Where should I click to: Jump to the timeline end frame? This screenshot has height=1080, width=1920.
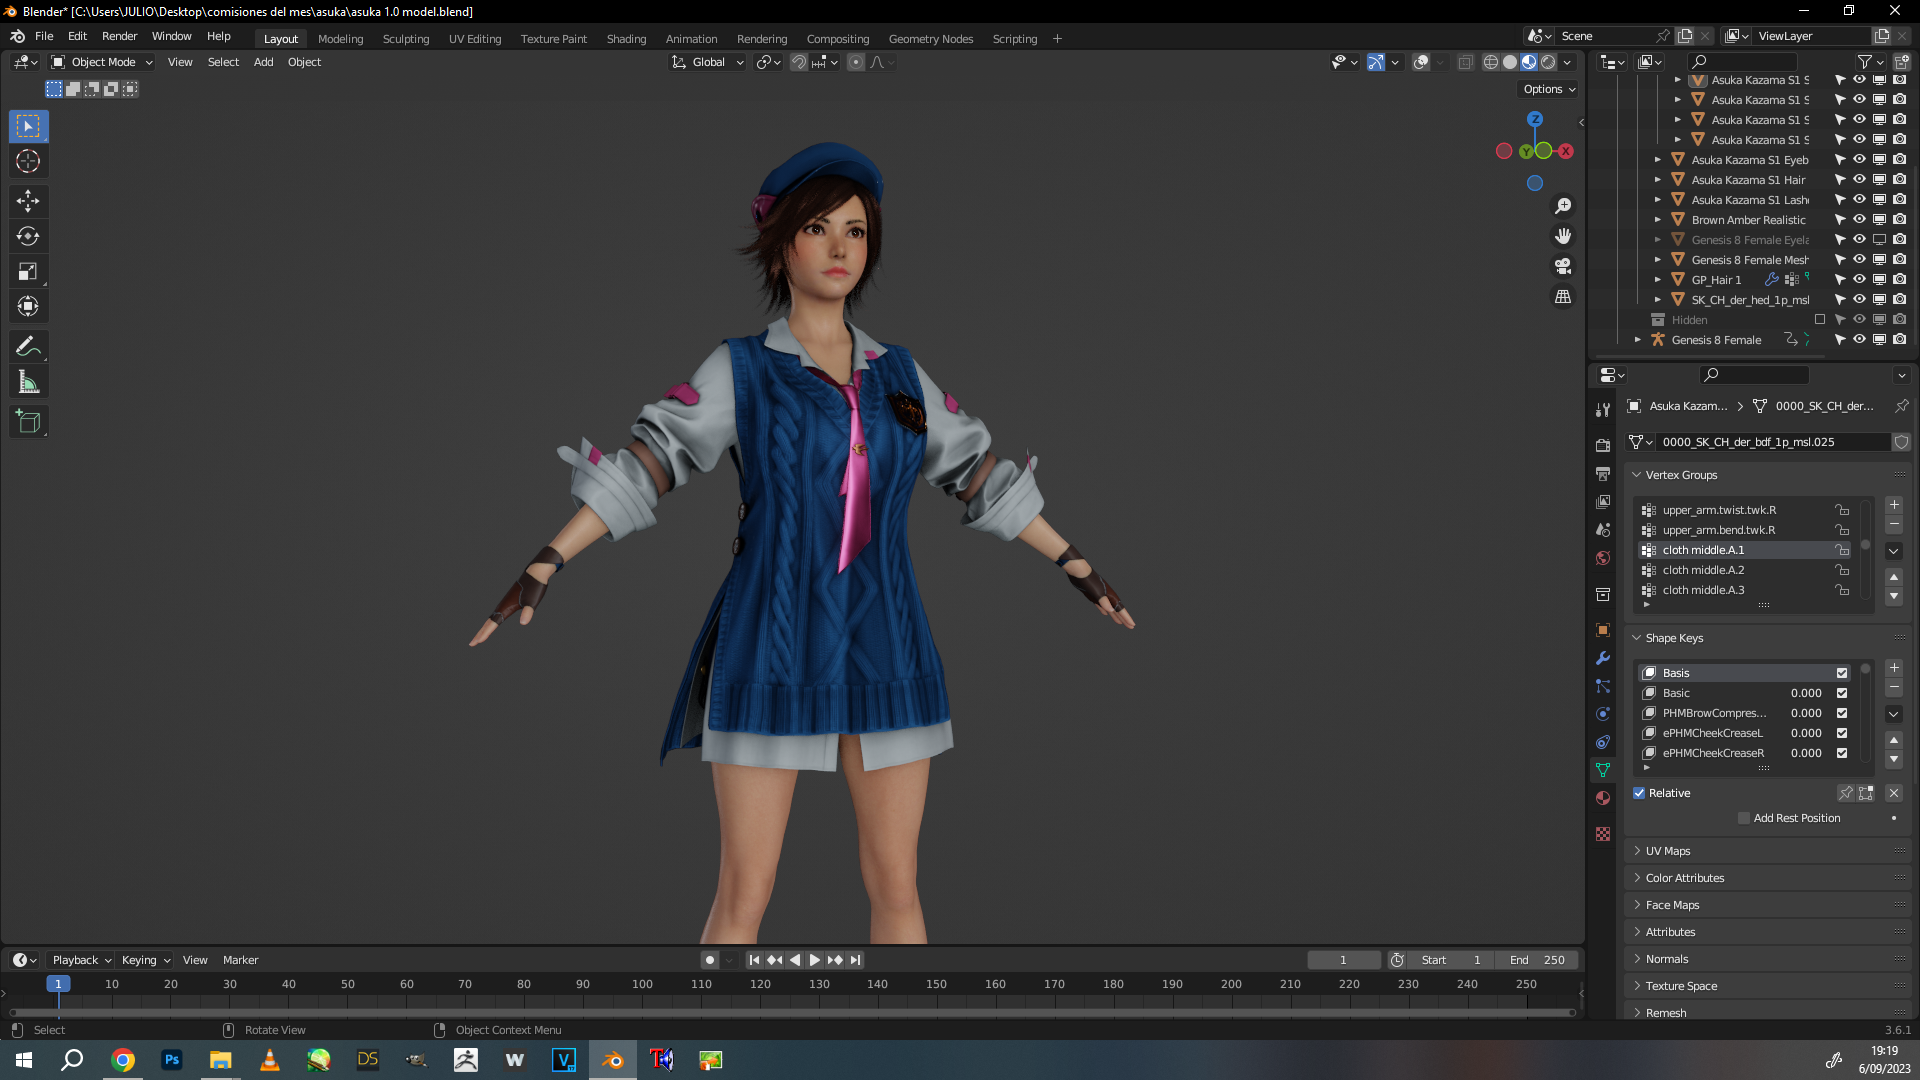[x=855, y=960]
